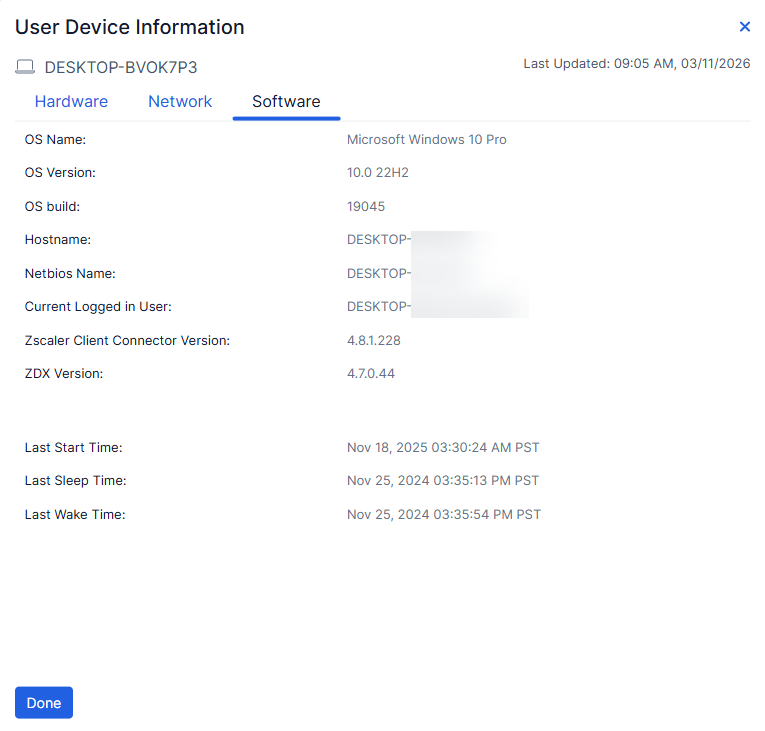765x731 pixels.
Task: Click the laptop device icon
Action: (25, 67)
